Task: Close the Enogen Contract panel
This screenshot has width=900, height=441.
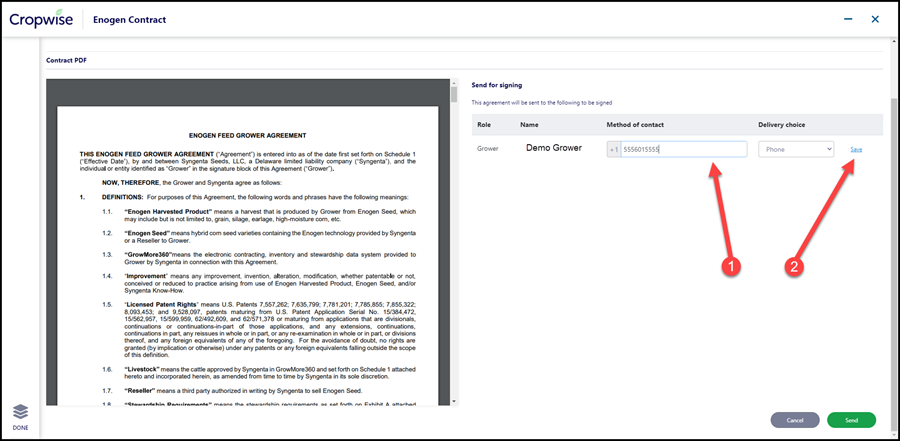Action: [875, 20]
